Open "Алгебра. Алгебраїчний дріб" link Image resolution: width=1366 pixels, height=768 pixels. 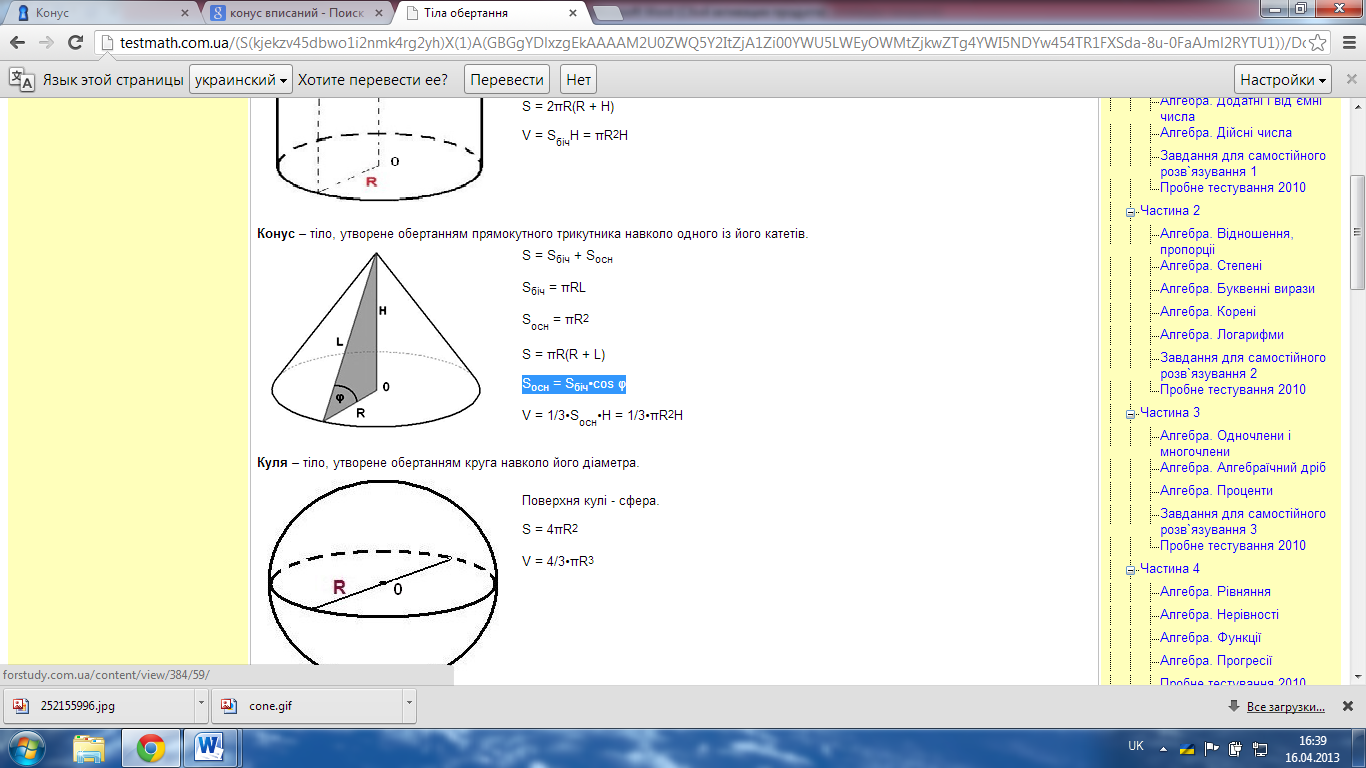pos(1243,467)
